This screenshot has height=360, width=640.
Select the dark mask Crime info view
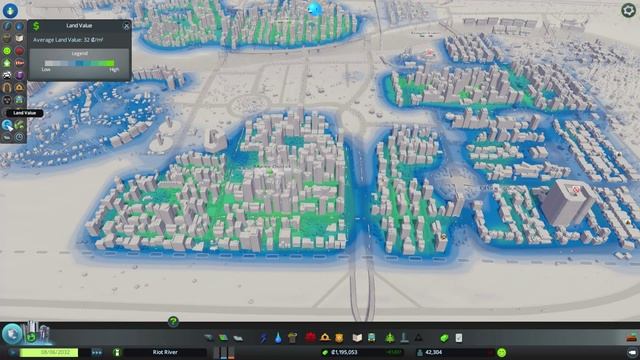pyautogui.click(x=7, y=100)
